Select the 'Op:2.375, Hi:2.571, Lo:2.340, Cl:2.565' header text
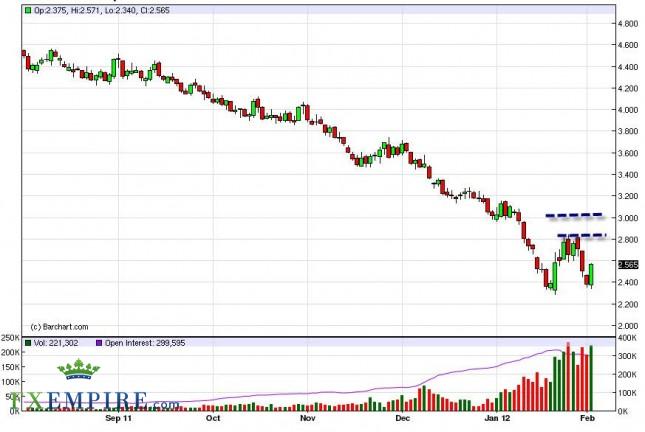Image resolution: width=645 pixels, height=432 pixels. pyautogui.click(x=102, y=10)
